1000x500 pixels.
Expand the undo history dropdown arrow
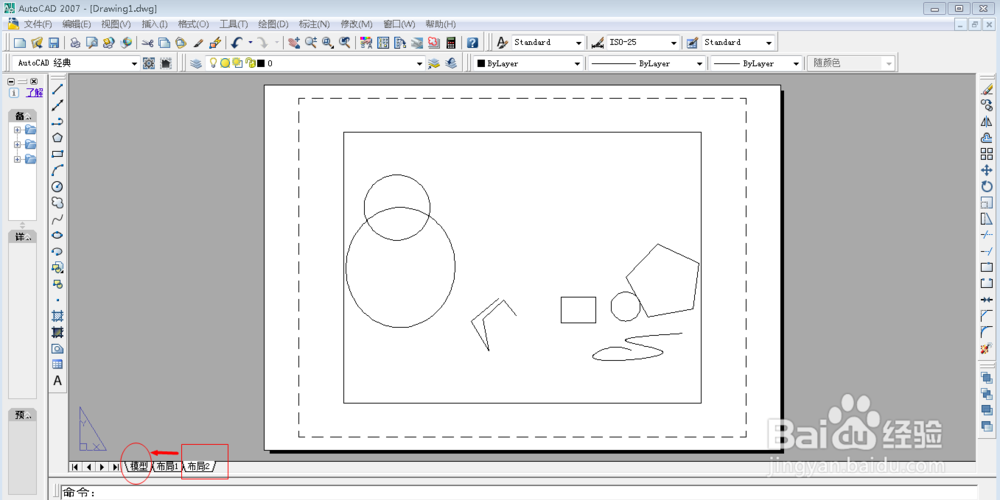[250, 43]
